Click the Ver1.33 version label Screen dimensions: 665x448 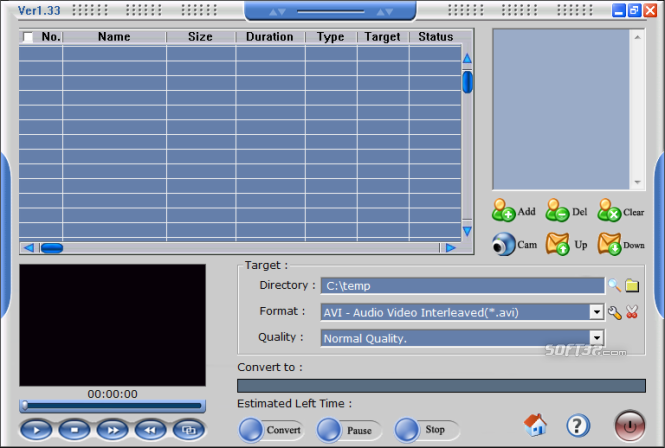(x=39, y=10)
